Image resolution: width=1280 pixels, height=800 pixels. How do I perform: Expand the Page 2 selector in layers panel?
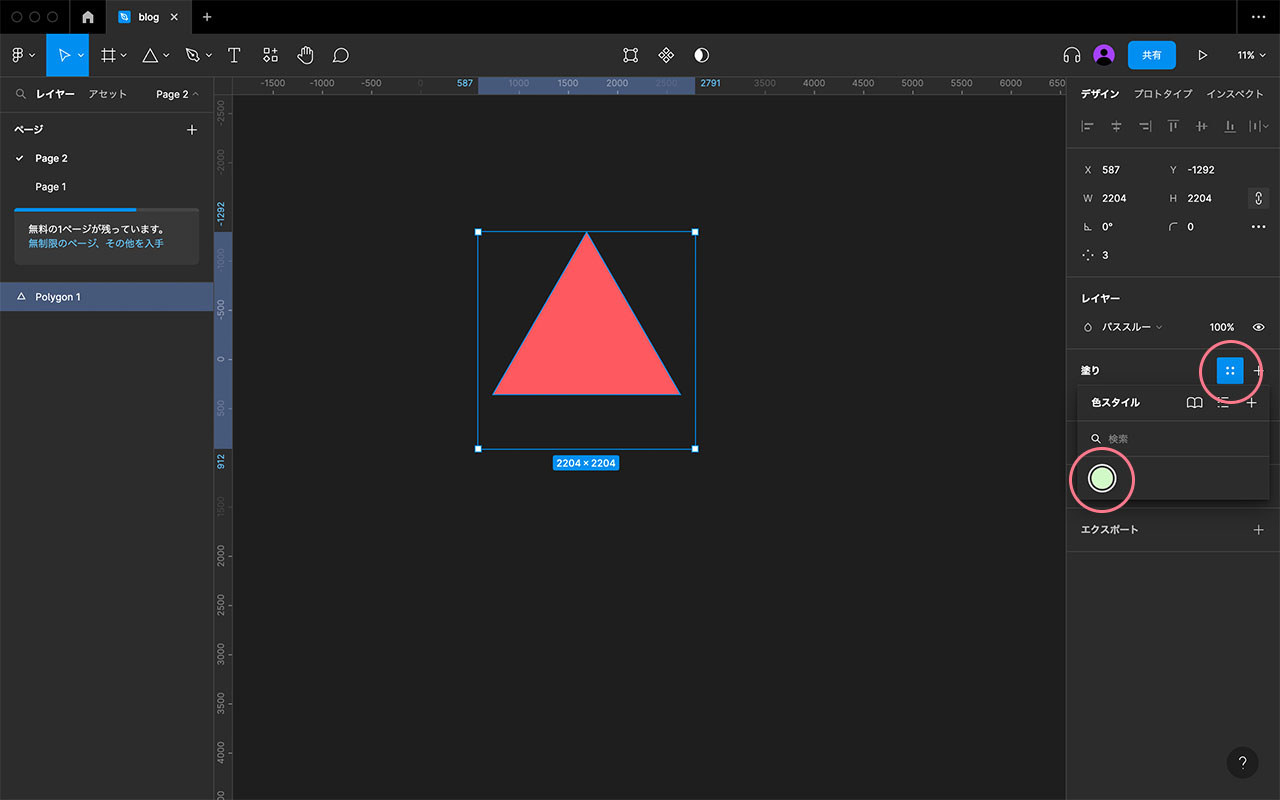177,94
